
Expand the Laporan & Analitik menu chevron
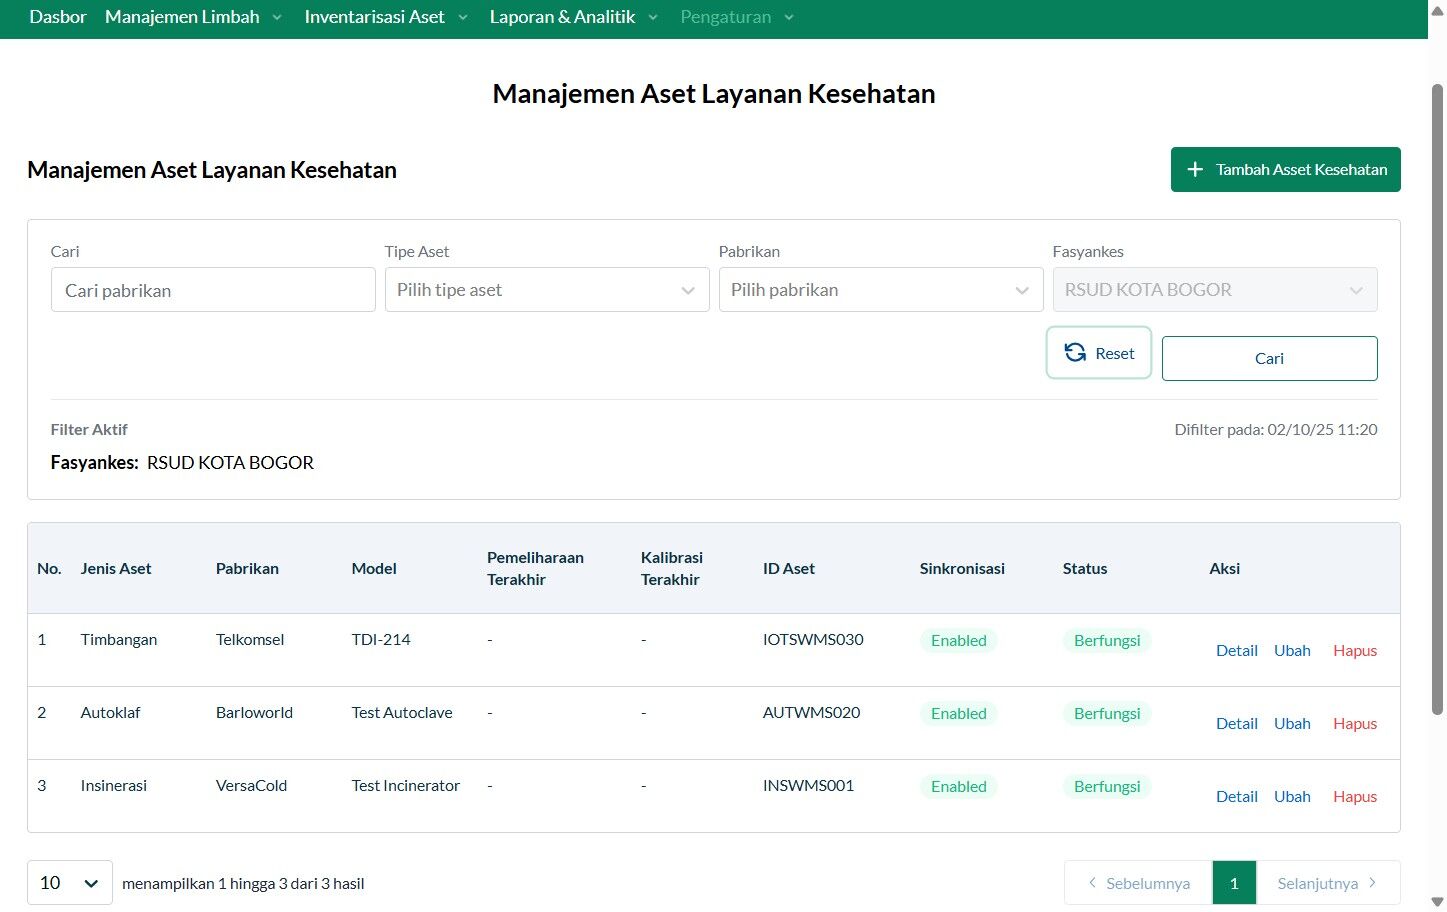click(x=653, y=18)
